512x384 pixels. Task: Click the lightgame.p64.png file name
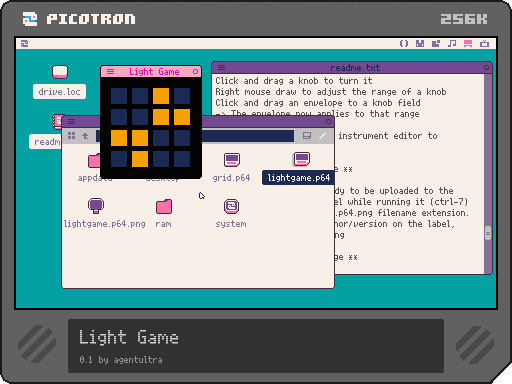pyautogui.click(x=105, y=224)
